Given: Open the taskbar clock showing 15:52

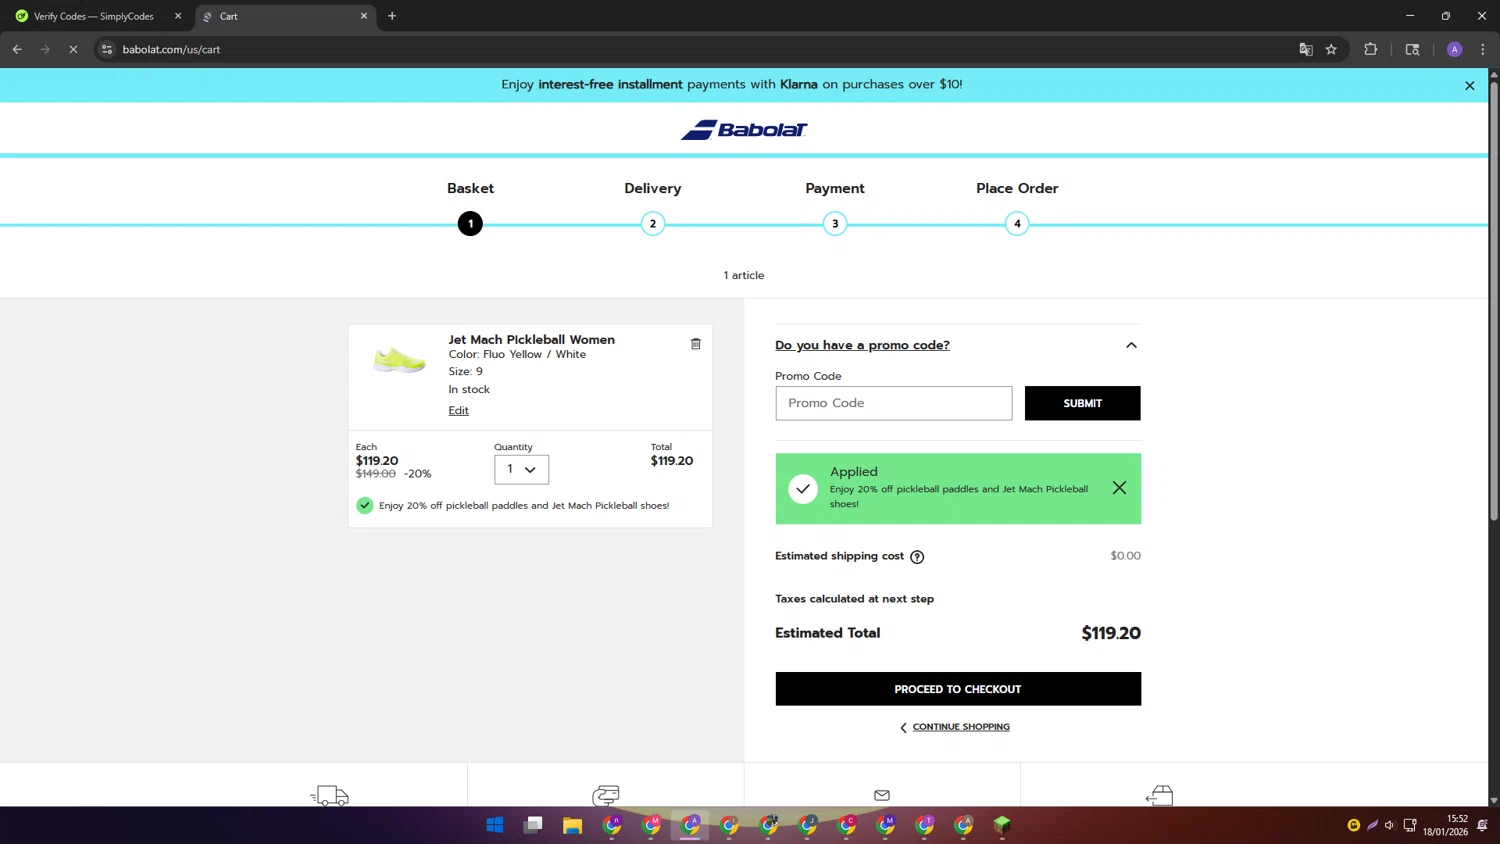Looking at the screenshot, I should (1446, 825).
